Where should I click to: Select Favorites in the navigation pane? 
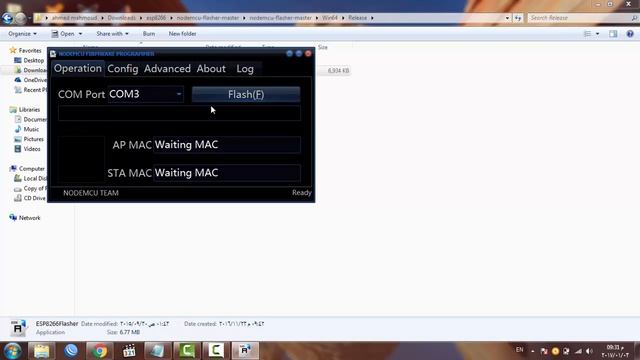[30, 50]
